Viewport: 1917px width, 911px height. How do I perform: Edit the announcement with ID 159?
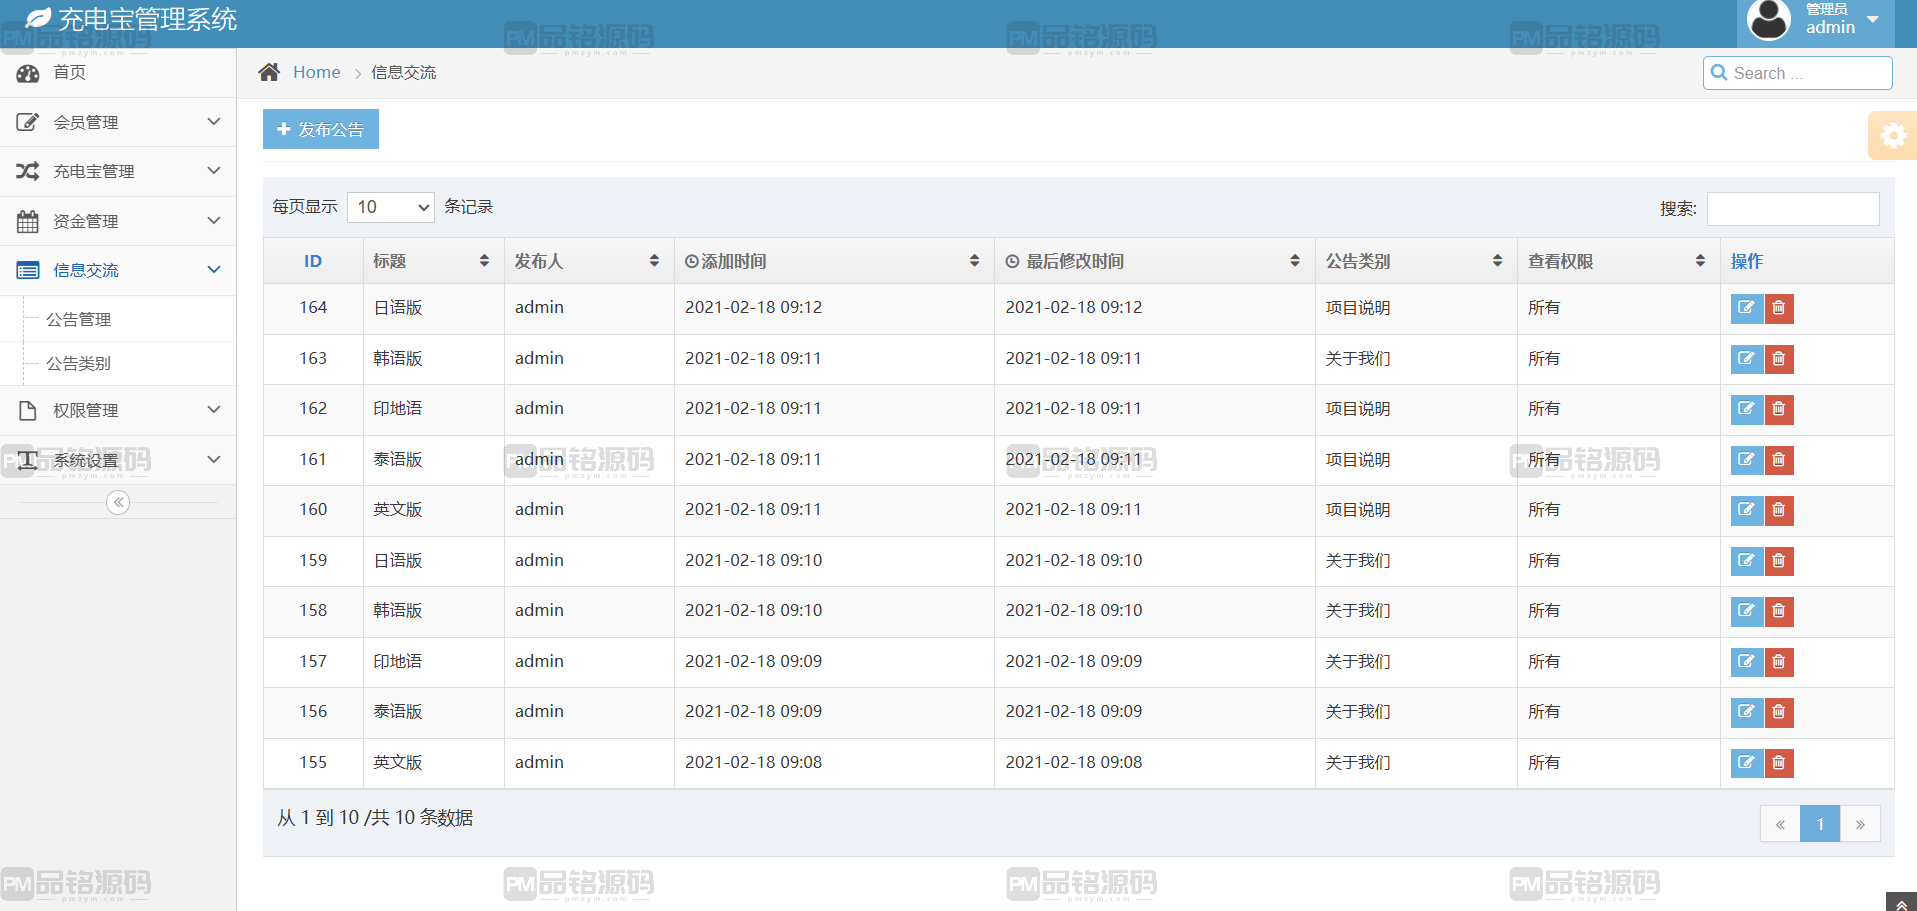click(1746, 561)
